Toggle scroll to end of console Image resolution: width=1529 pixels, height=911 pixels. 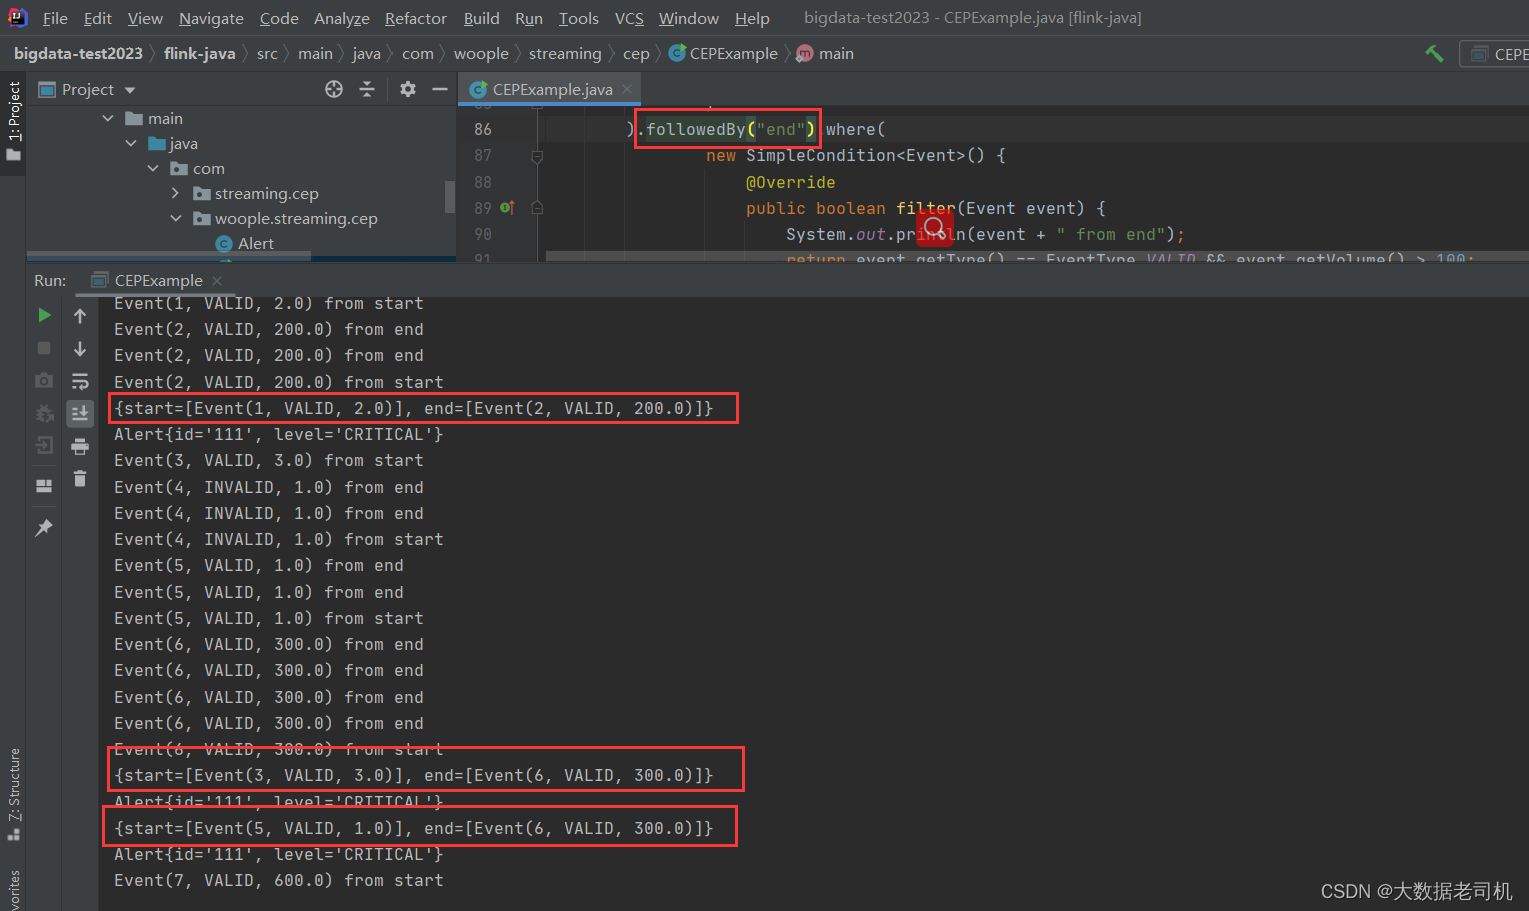pos(80,413)
